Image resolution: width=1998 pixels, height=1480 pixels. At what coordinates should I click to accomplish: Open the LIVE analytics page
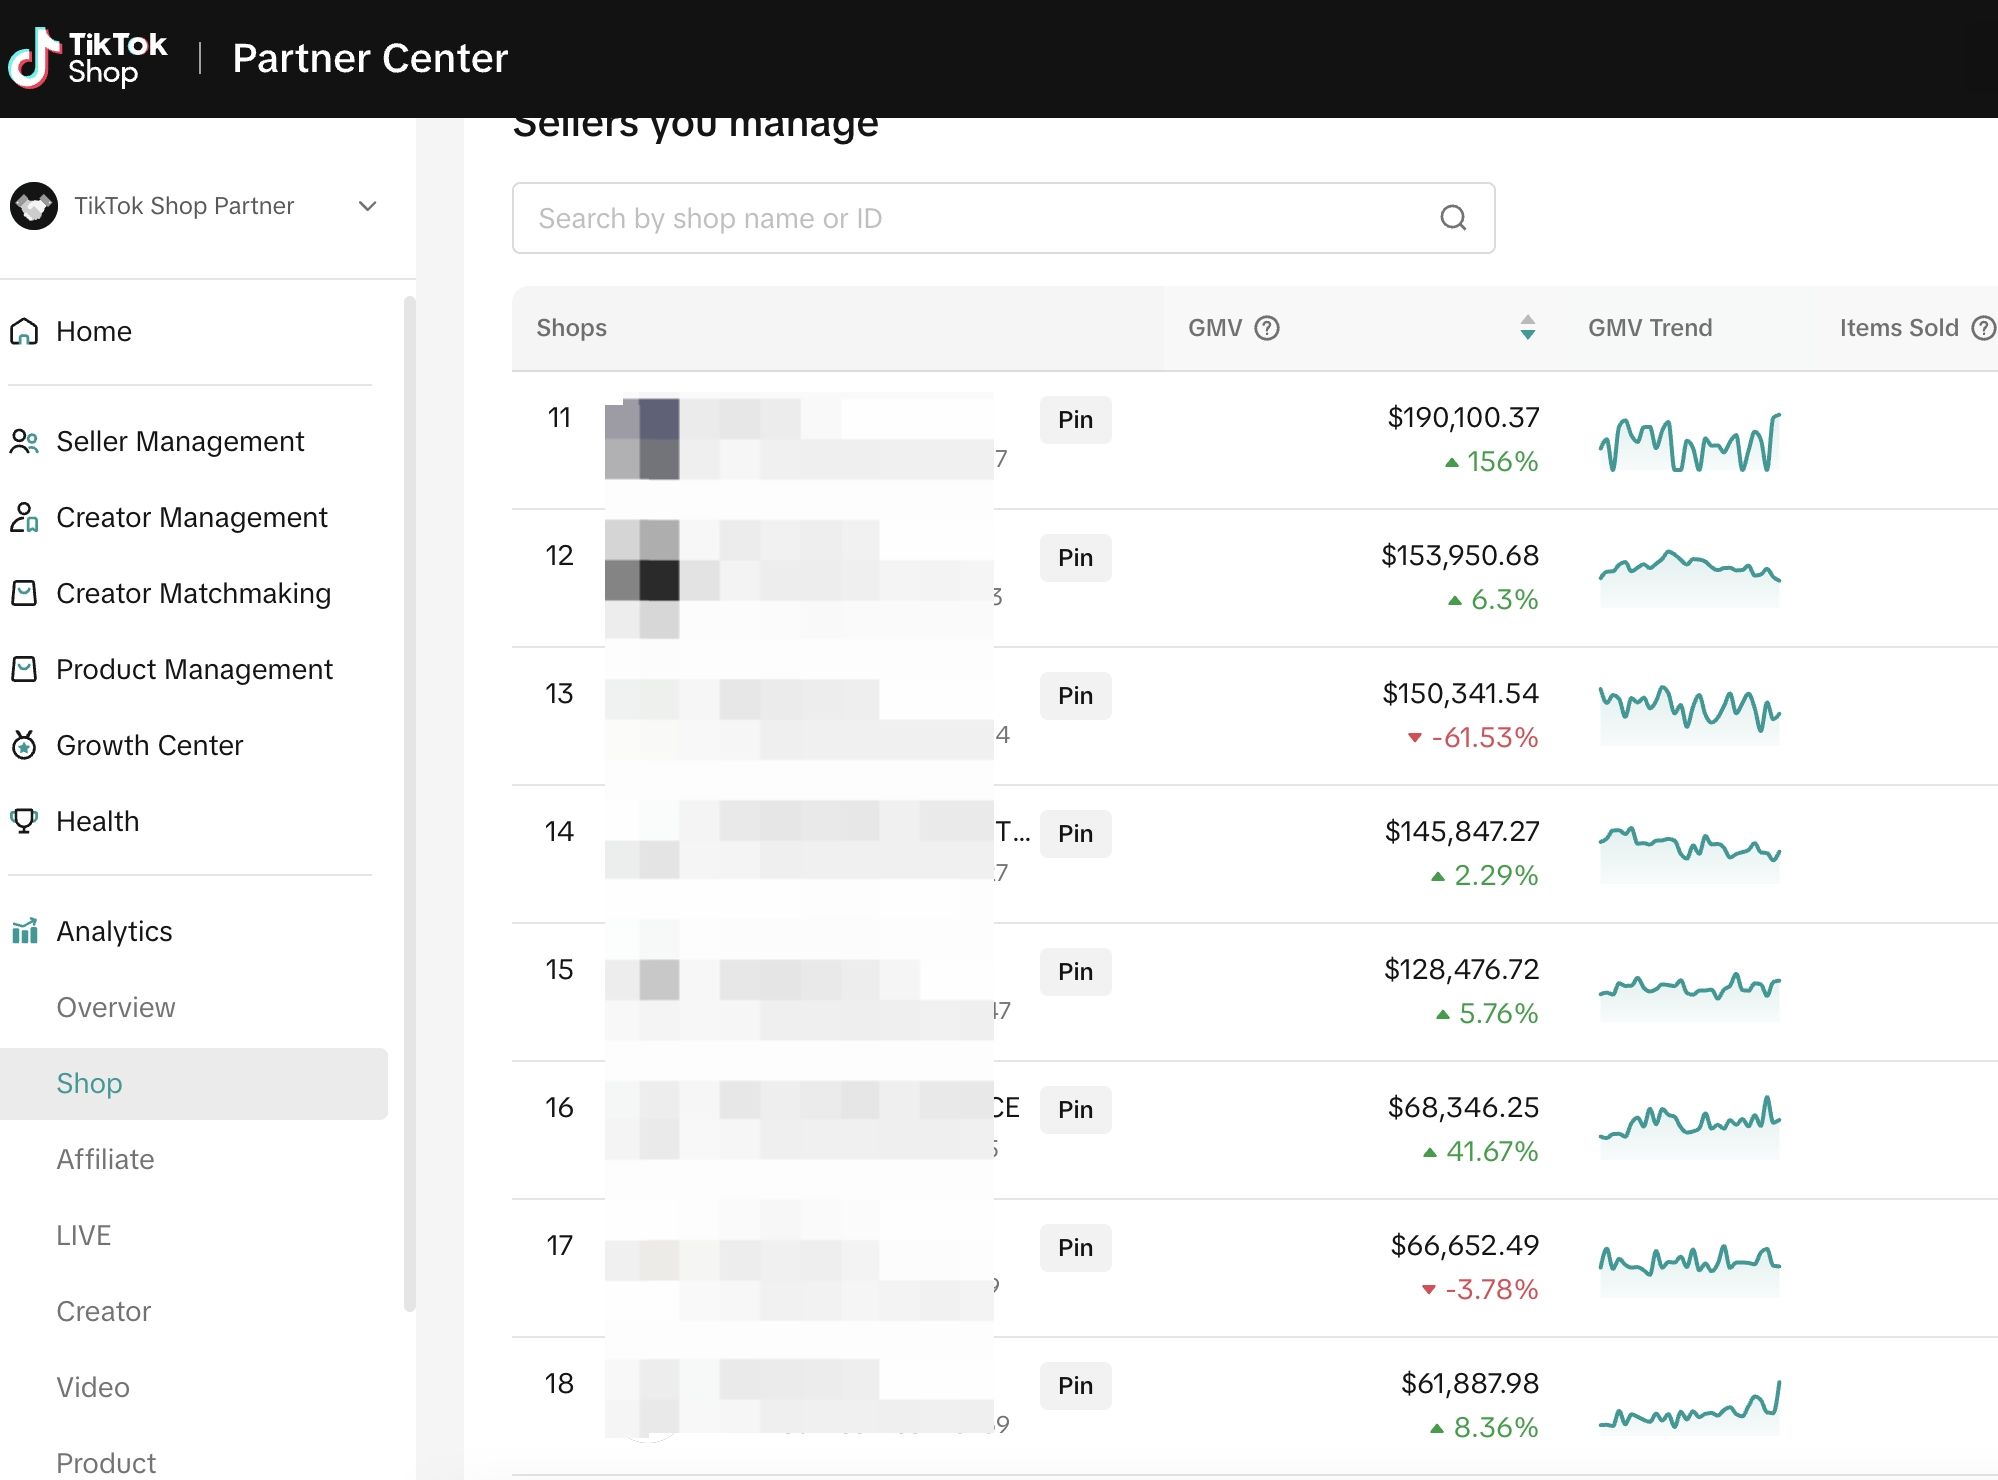click(83, 1235)
